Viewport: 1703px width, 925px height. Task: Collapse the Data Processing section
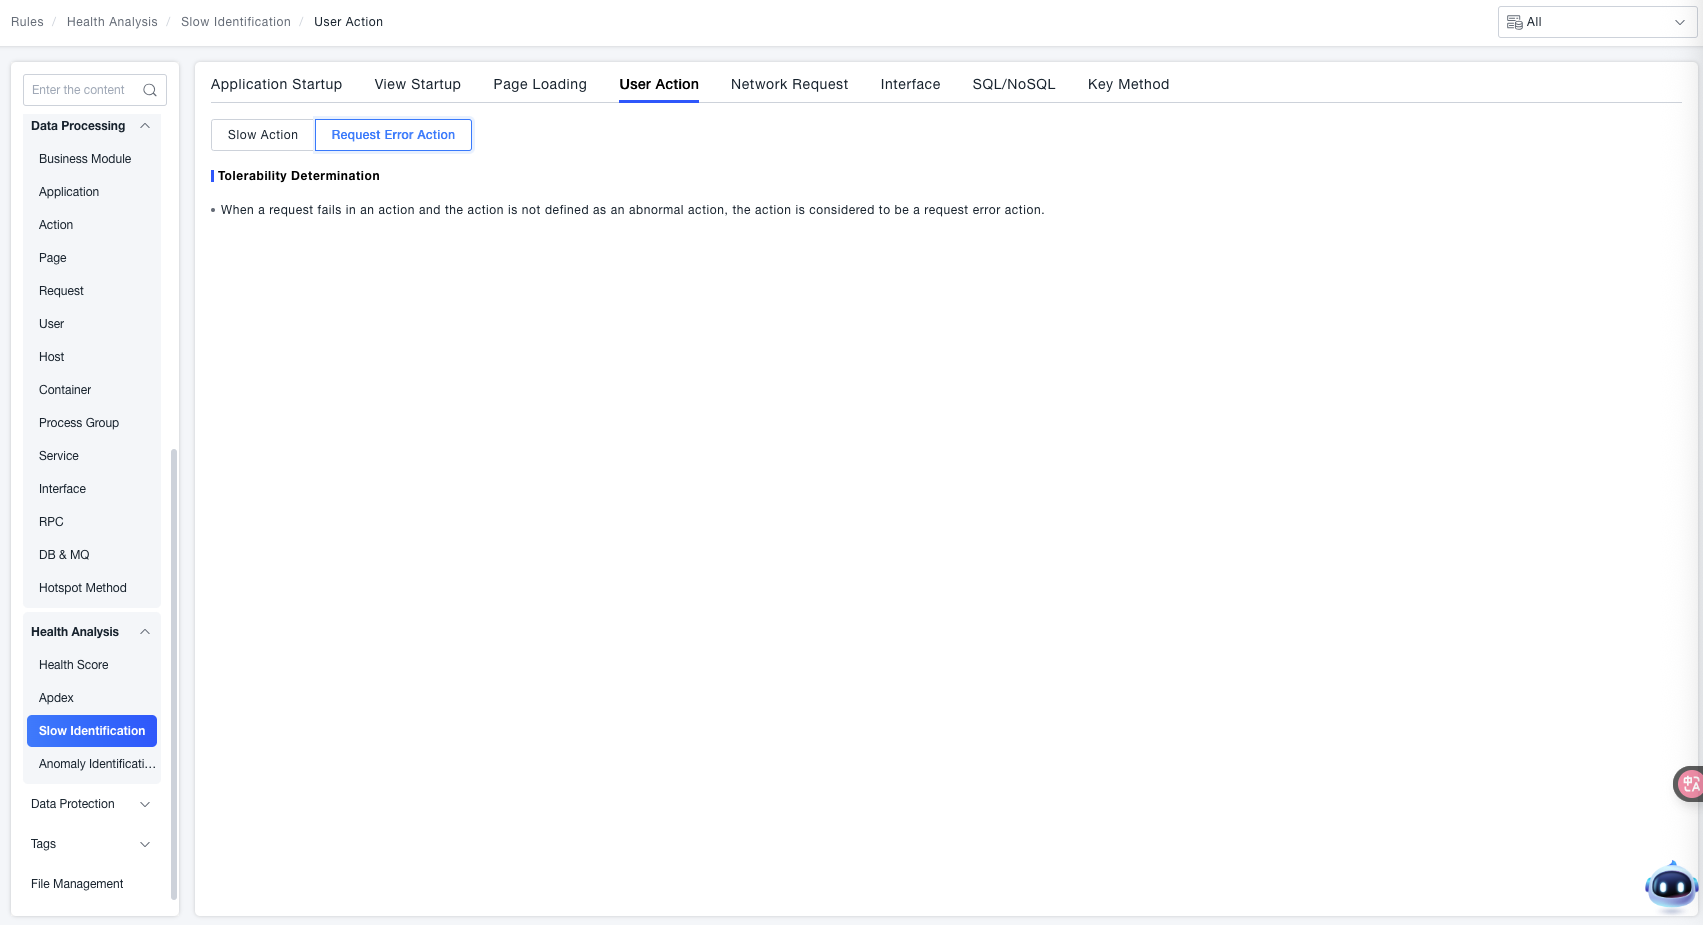point(145,126)
